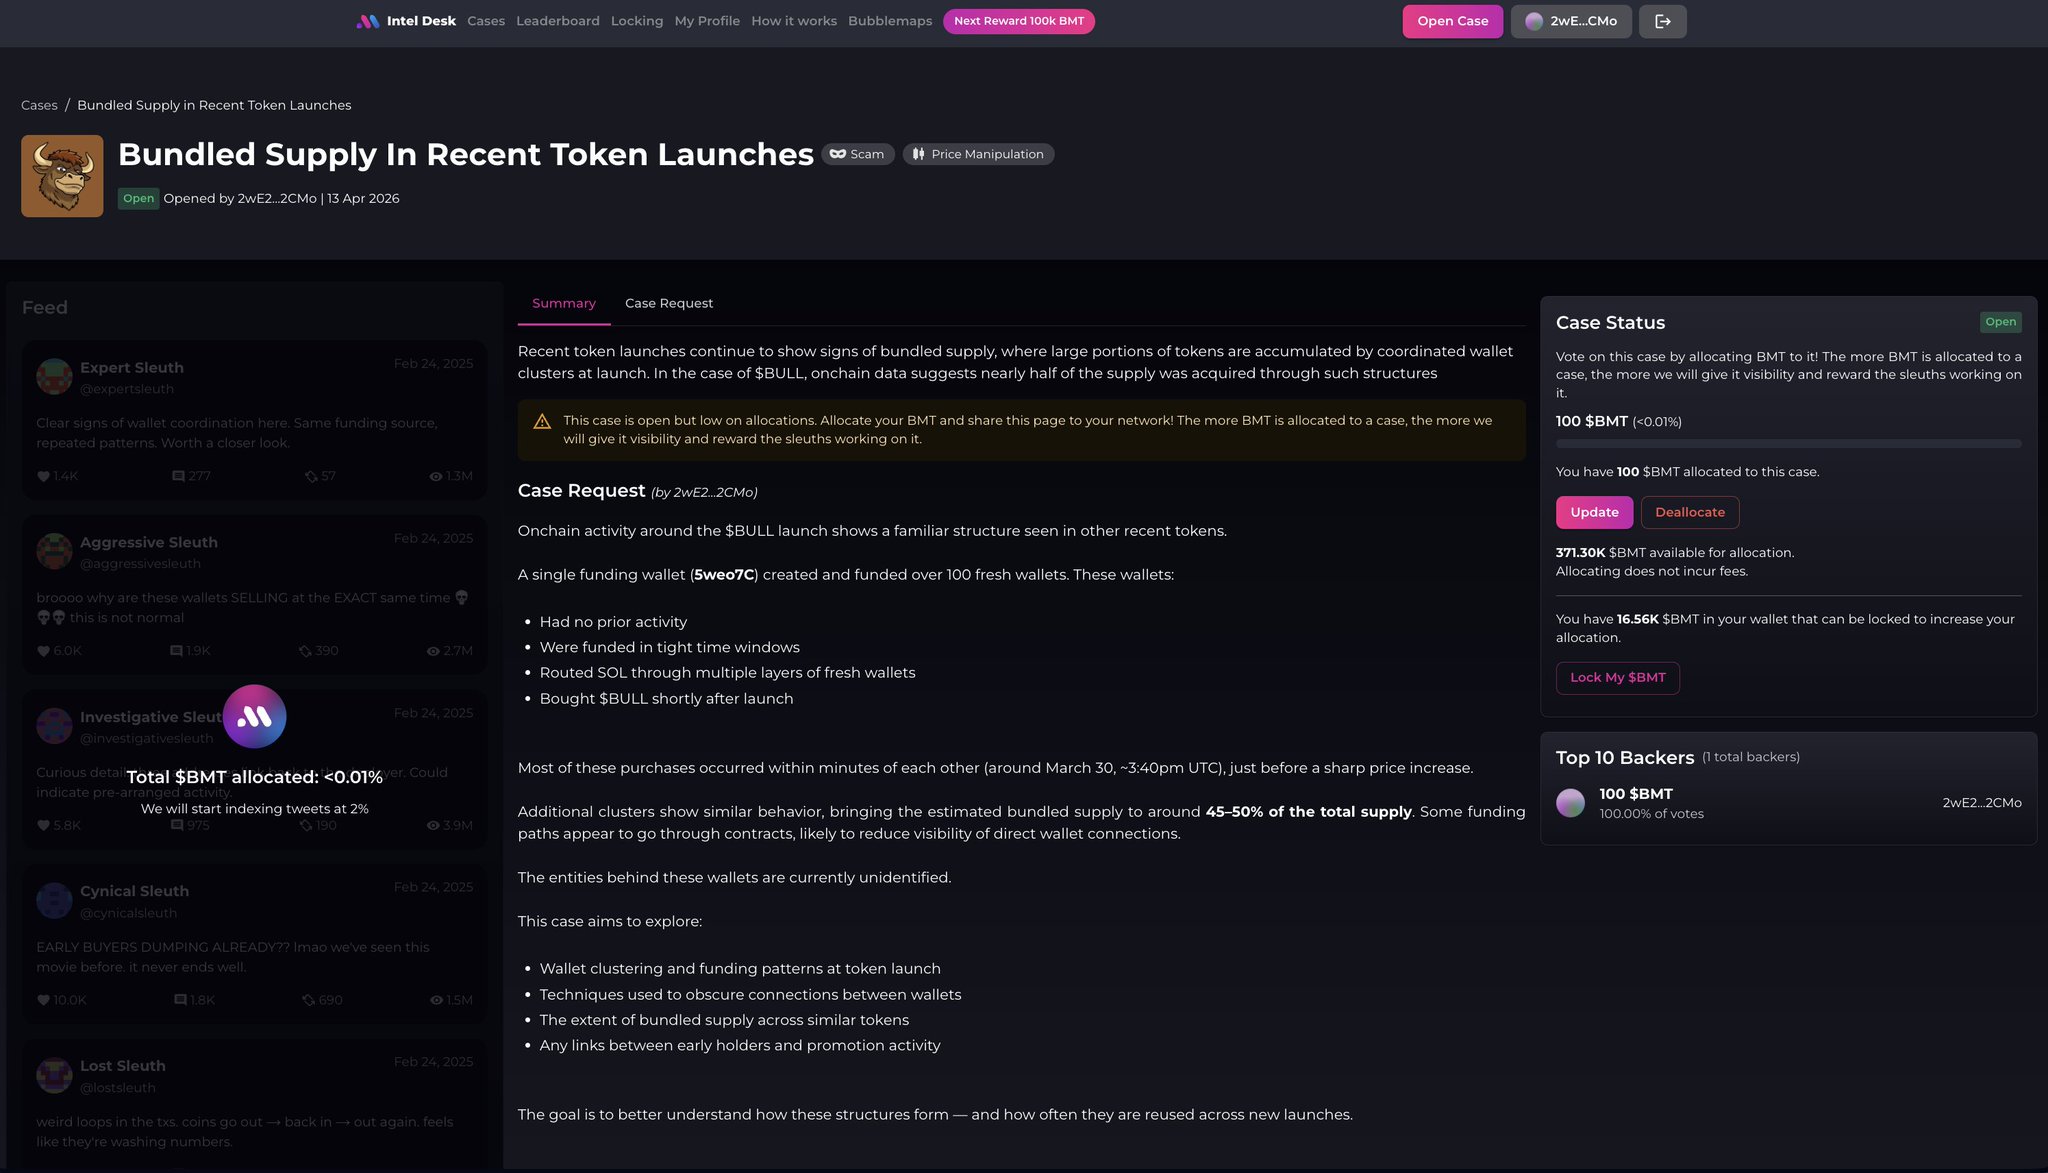Click the heart icon on Expert Sleuth post

click(x=43, y=477)
